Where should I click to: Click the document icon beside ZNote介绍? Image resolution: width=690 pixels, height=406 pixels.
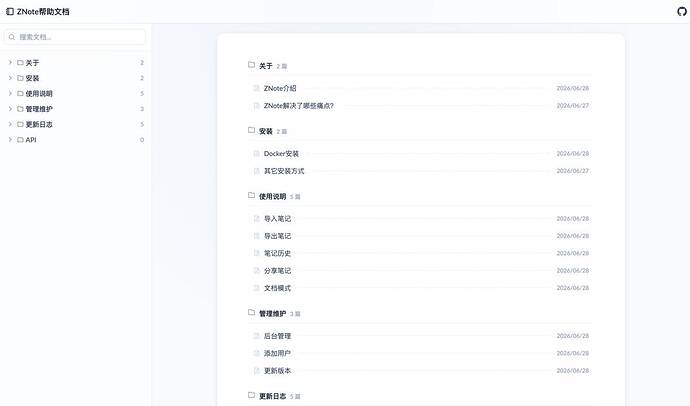pos(257,88)
